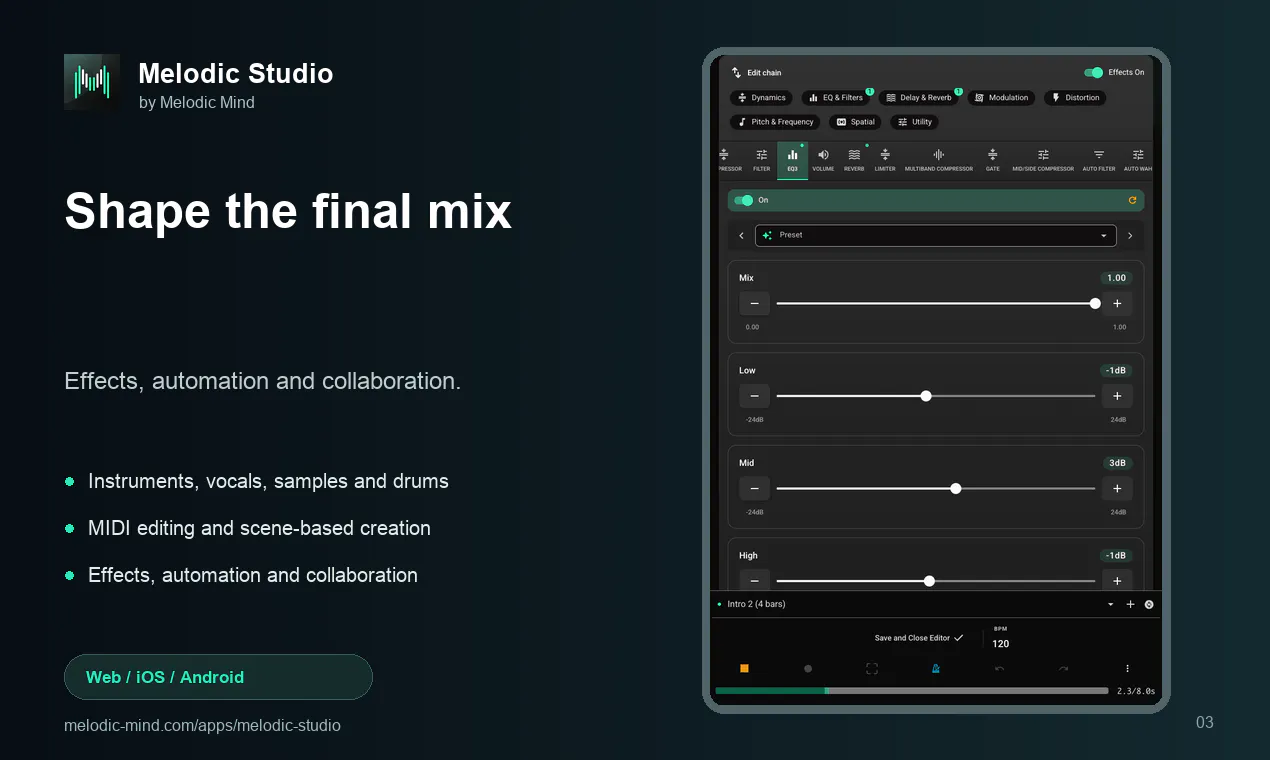Open the Volume effect tab
Image resolution: width=1270 pixels, height=760 pixels.
(x=823, y=160)
